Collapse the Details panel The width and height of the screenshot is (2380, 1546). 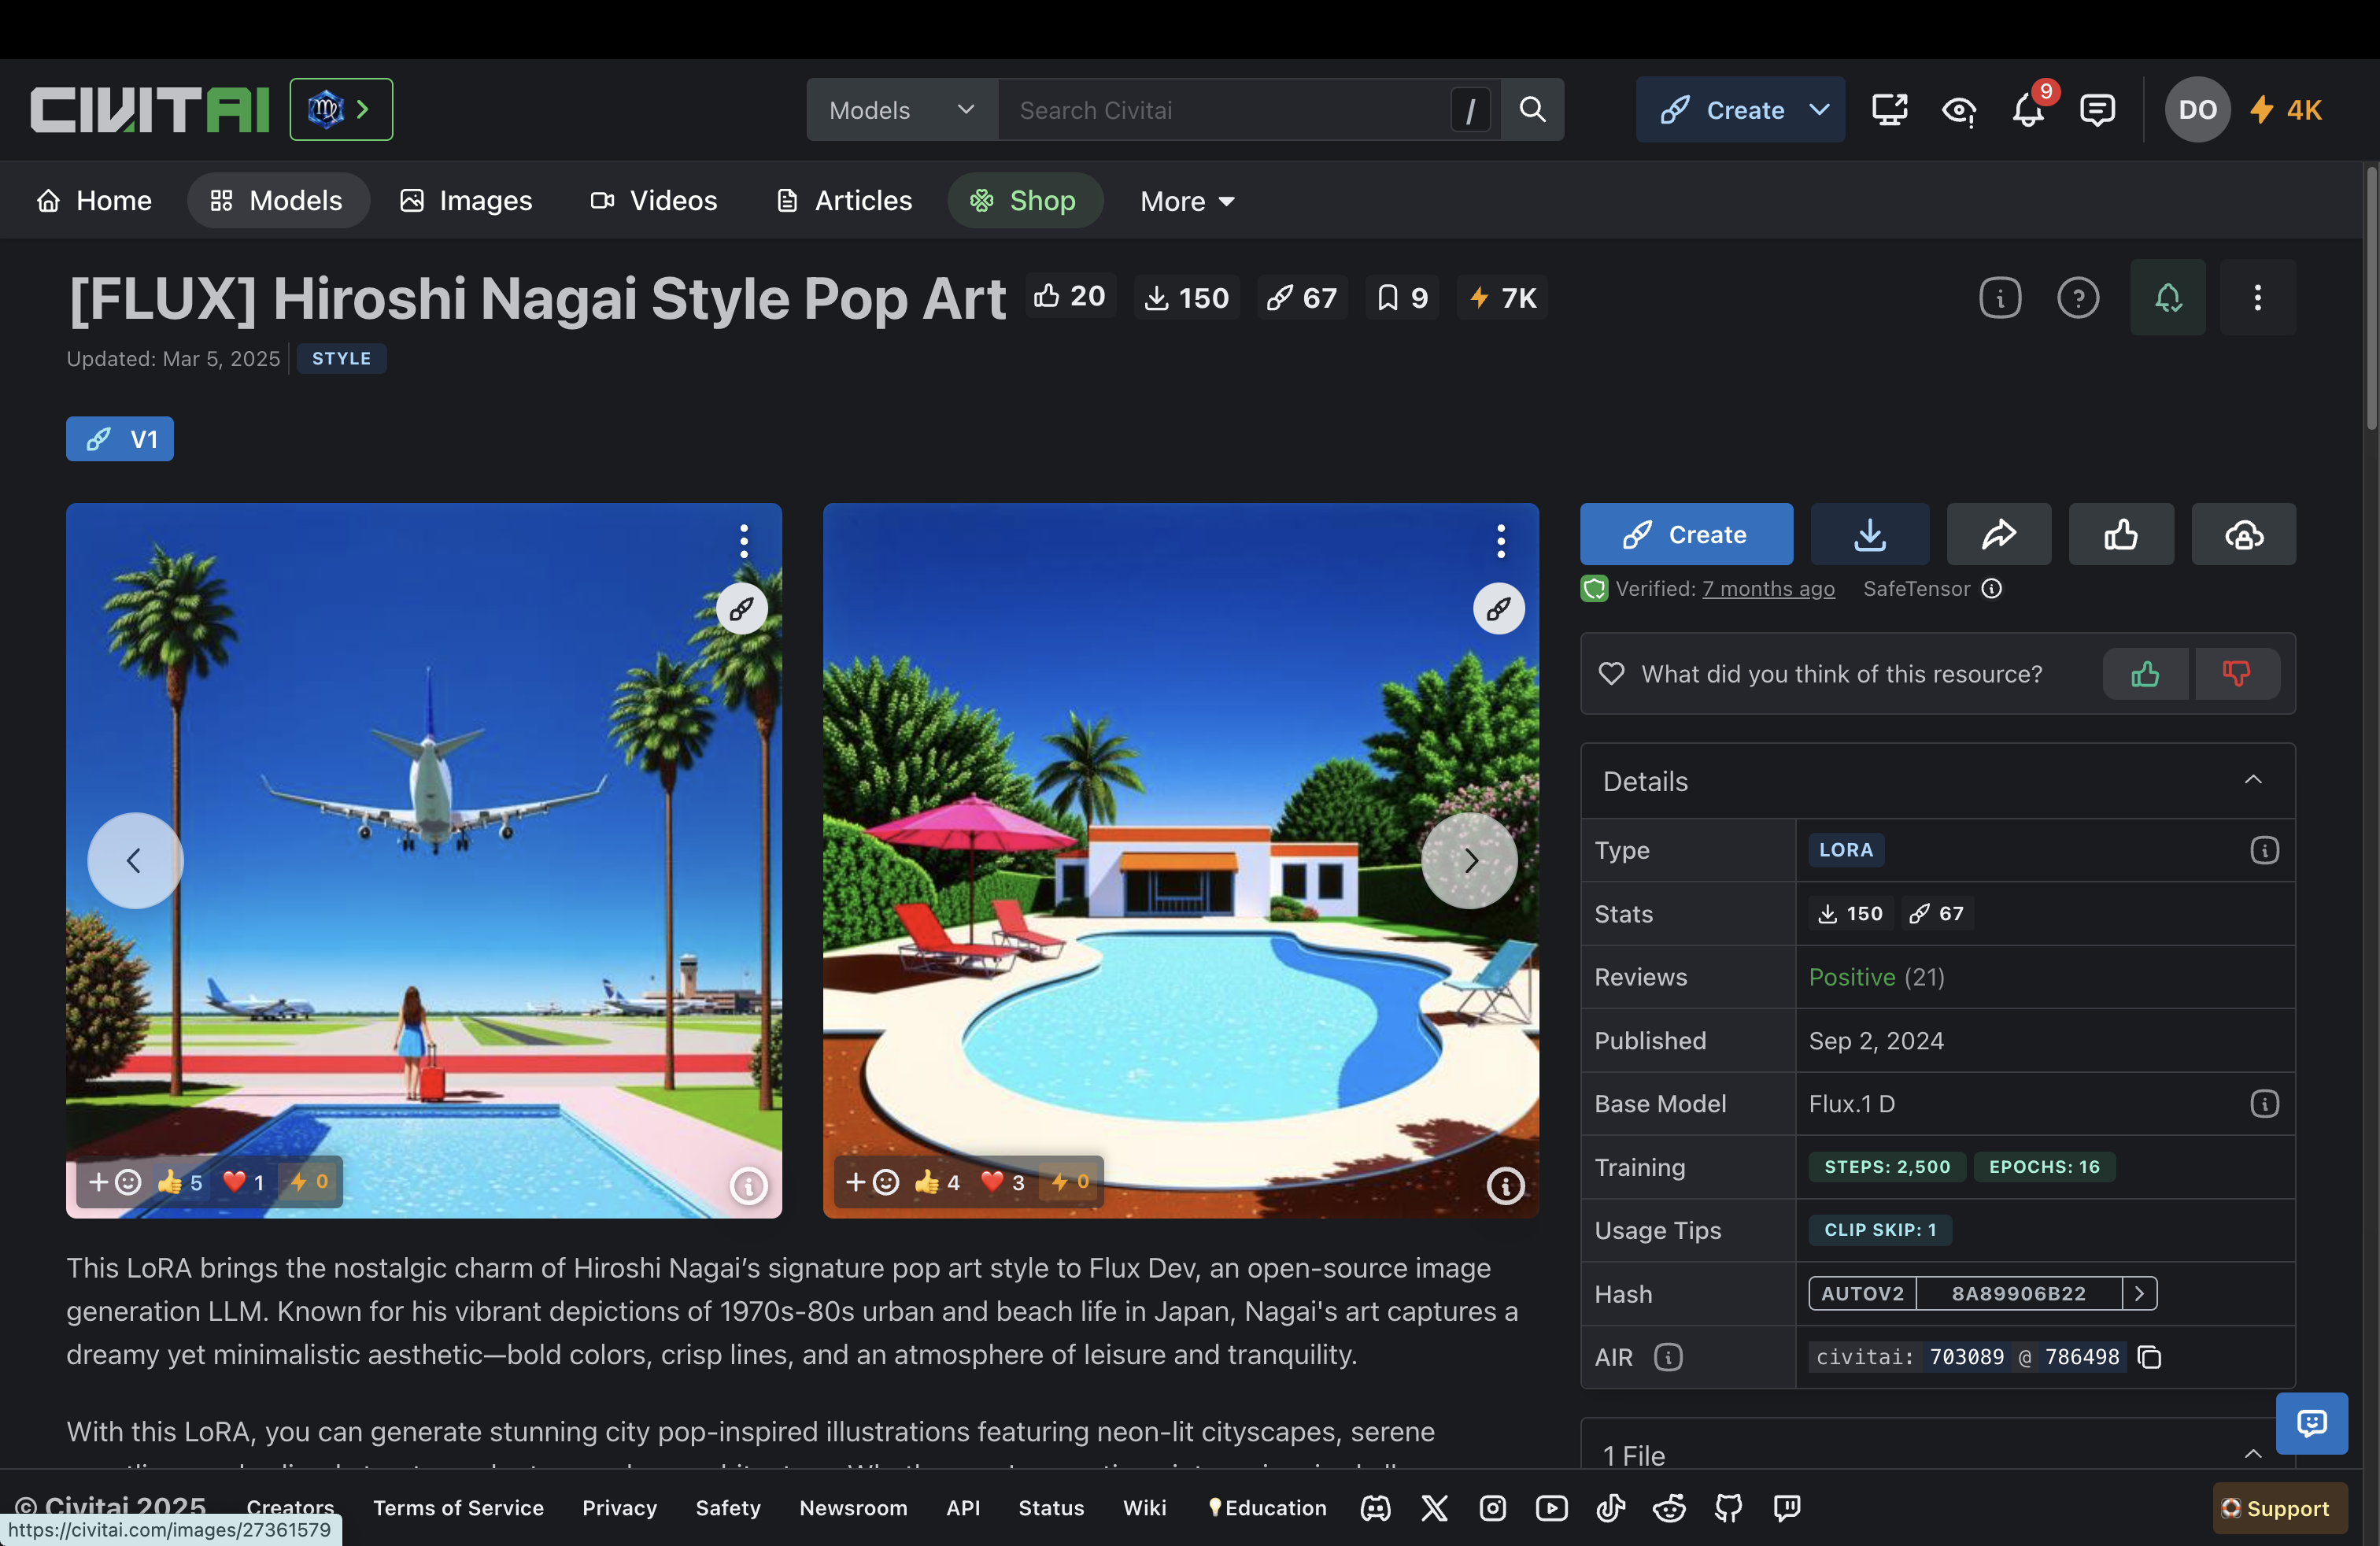(2252, 781)
